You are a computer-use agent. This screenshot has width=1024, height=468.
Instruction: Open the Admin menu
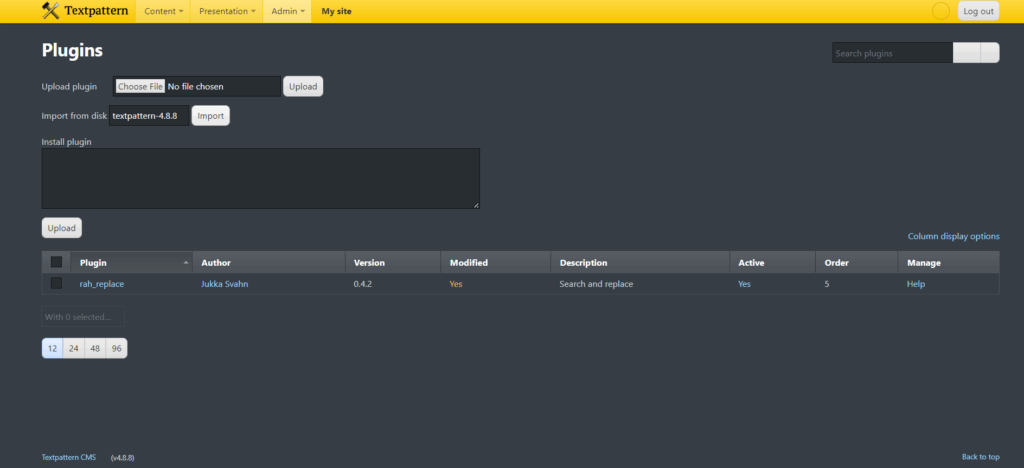pos(287,11)
